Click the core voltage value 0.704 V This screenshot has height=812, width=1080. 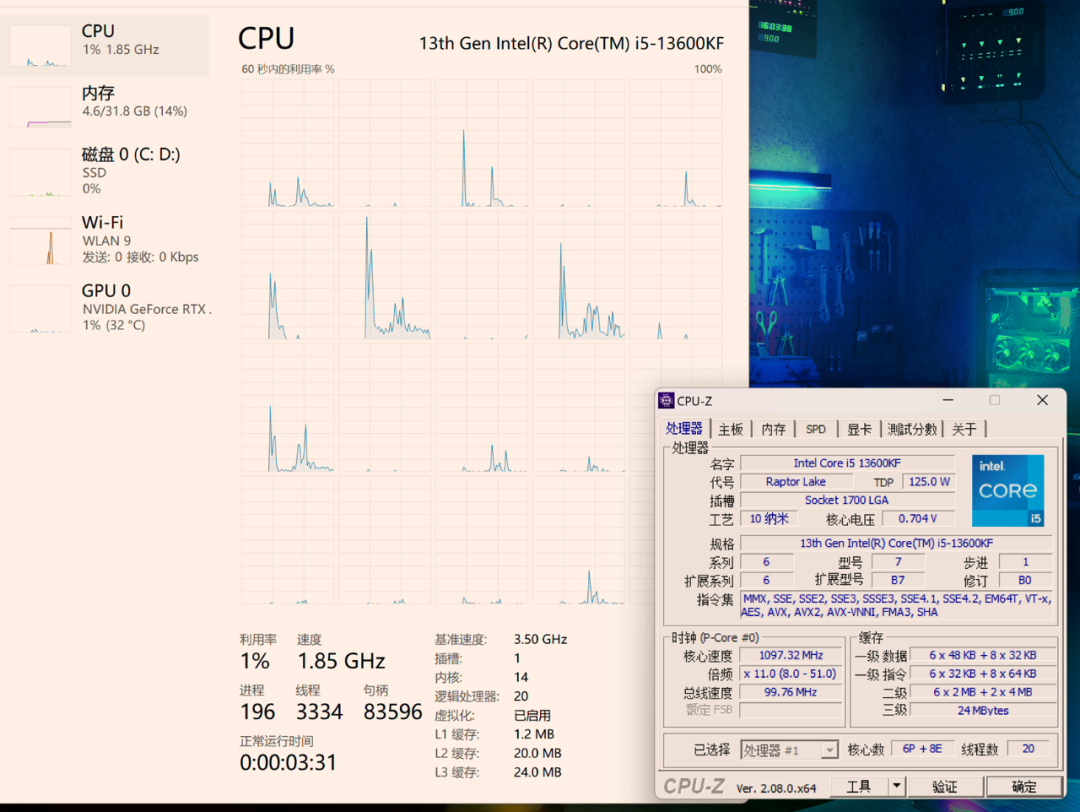tap(917, 519)
